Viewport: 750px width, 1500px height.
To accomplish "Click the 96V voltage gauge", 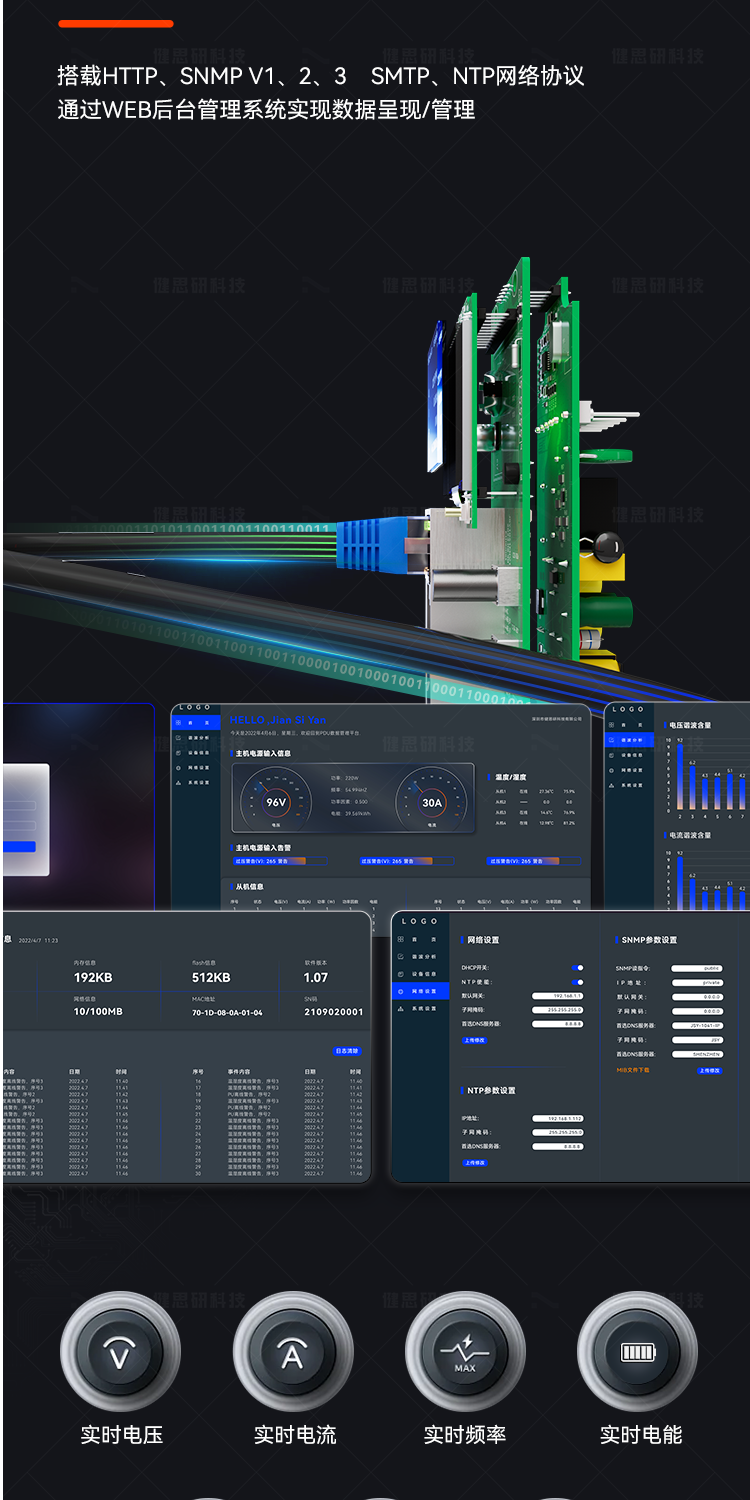I will (x=276, y=801).
